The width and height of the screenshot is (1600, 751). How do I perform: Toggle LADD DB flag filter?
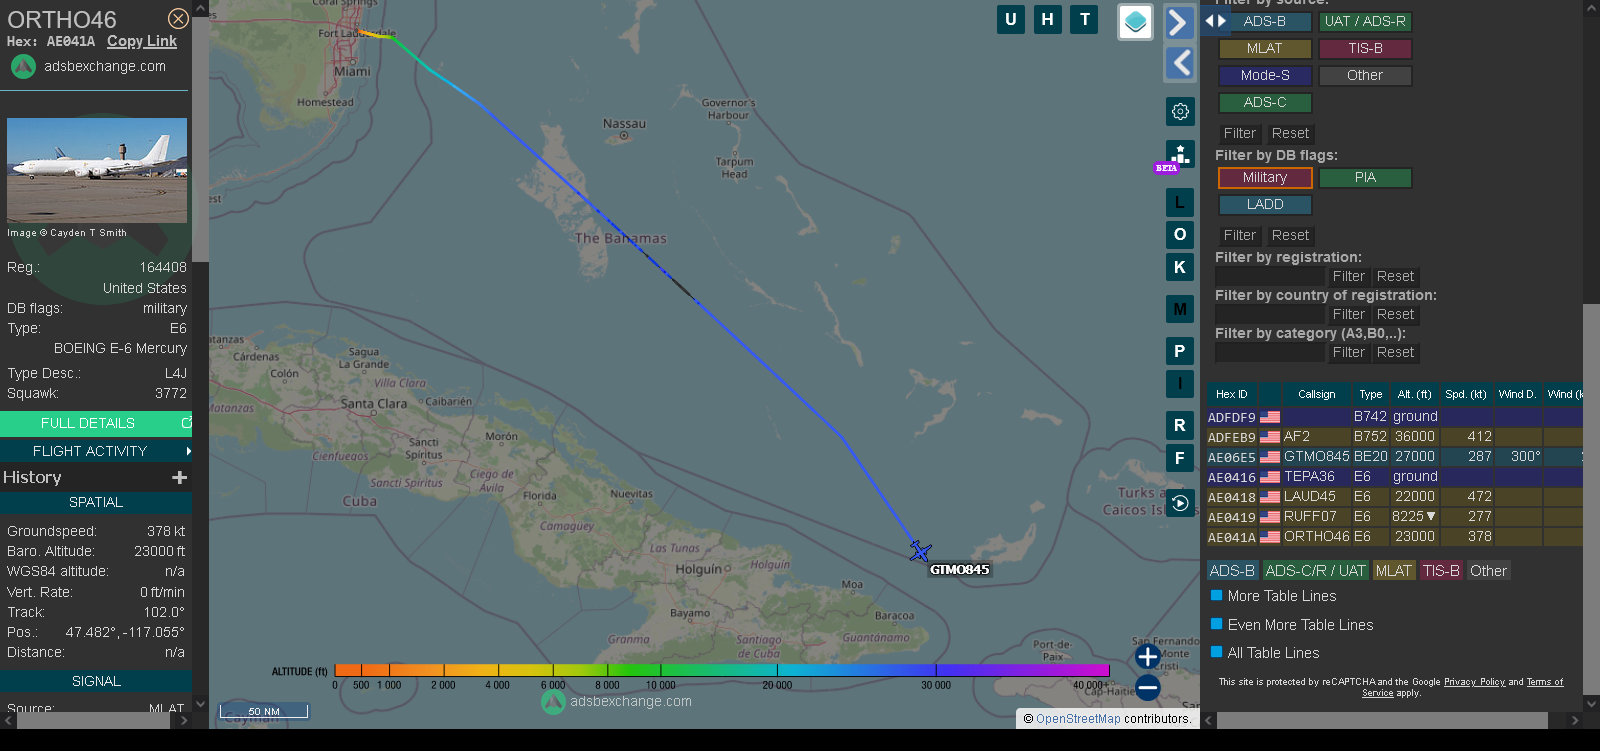click(1265, 204)
